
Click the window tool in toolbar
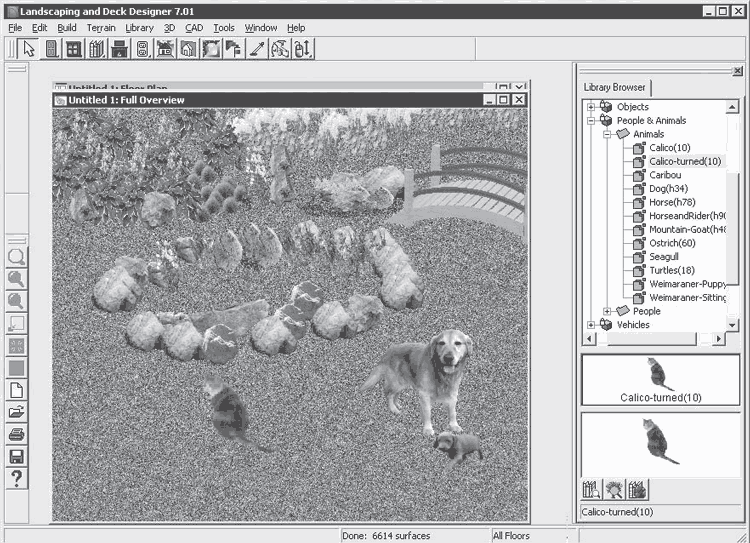[73, 48]
